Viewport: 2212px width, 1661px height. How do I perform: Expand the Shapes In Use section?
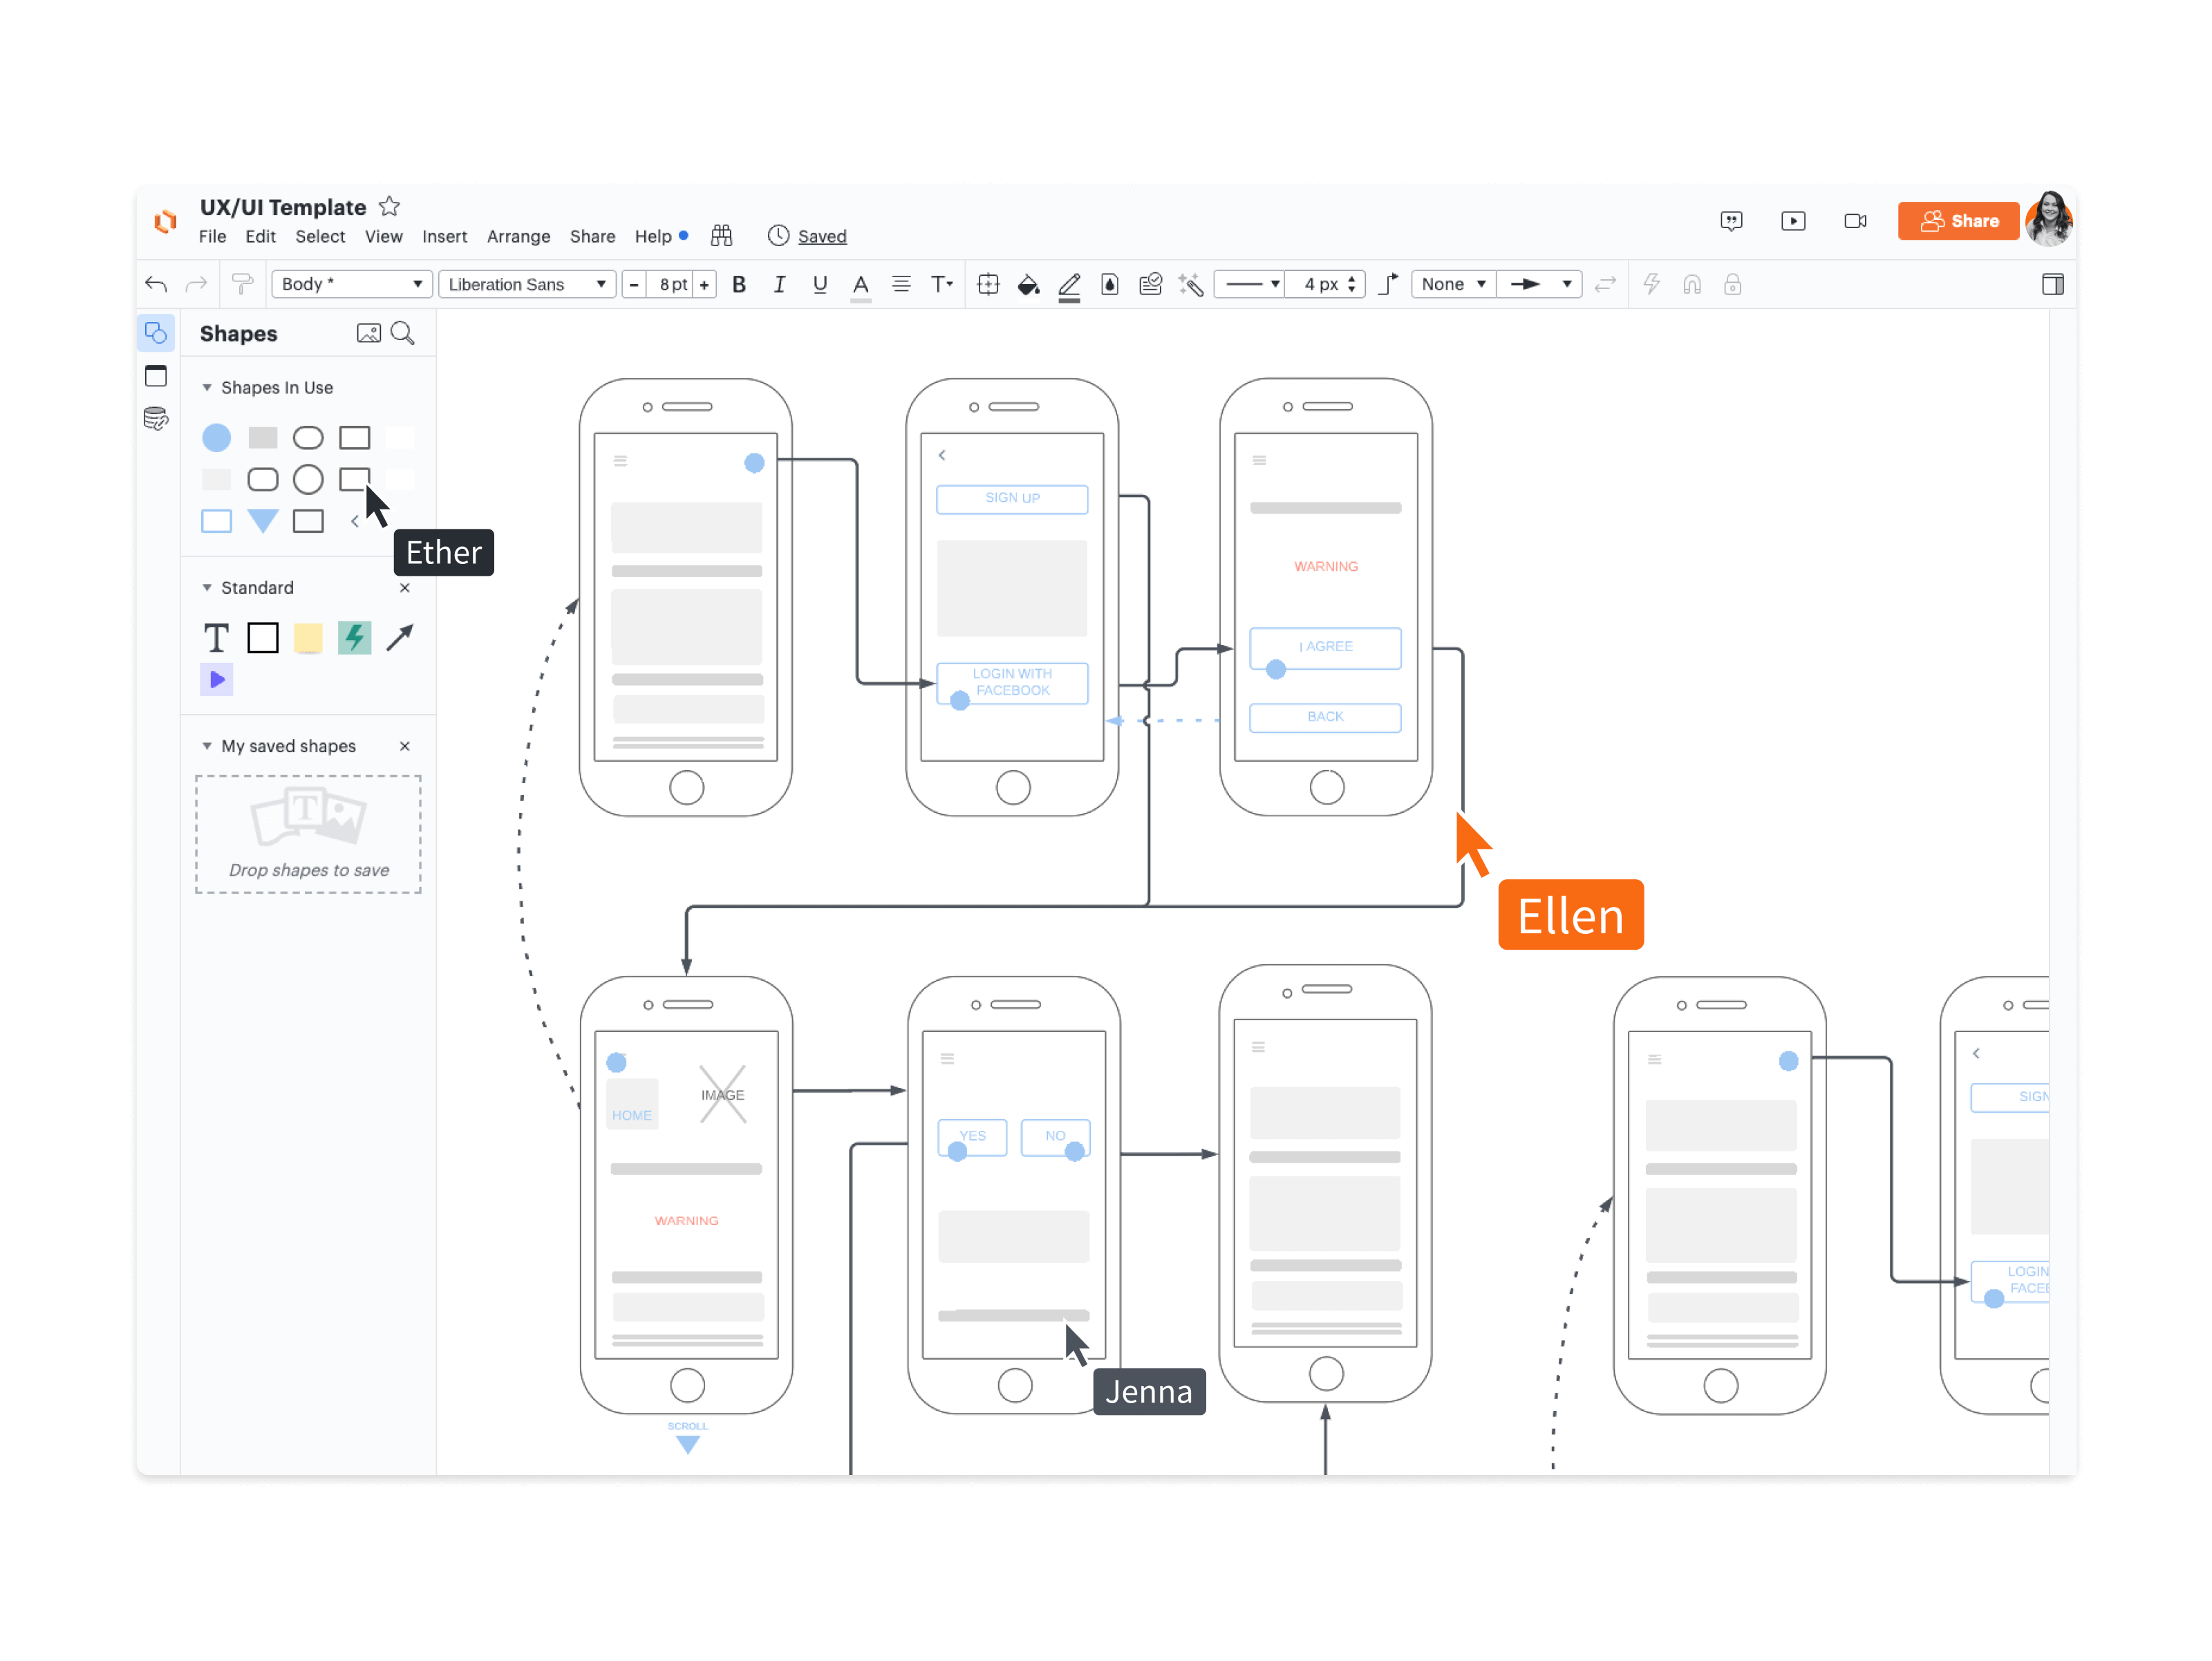[206, 386]
